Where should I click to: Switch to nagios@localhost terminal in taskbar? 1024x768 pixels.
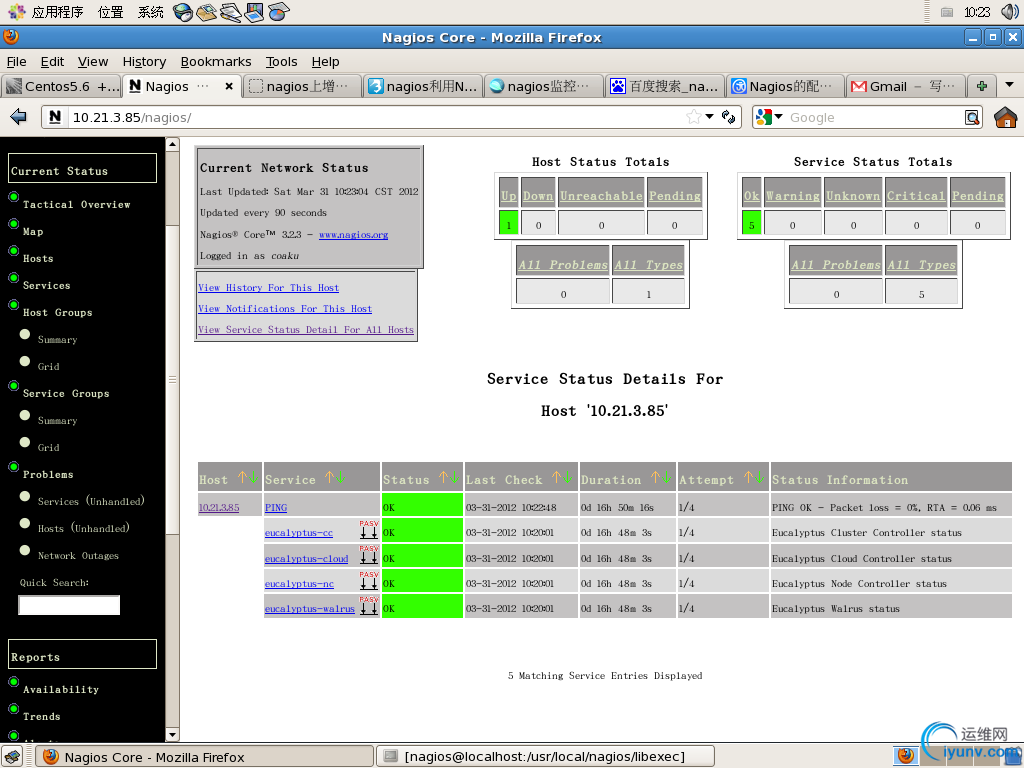[545, 756]
